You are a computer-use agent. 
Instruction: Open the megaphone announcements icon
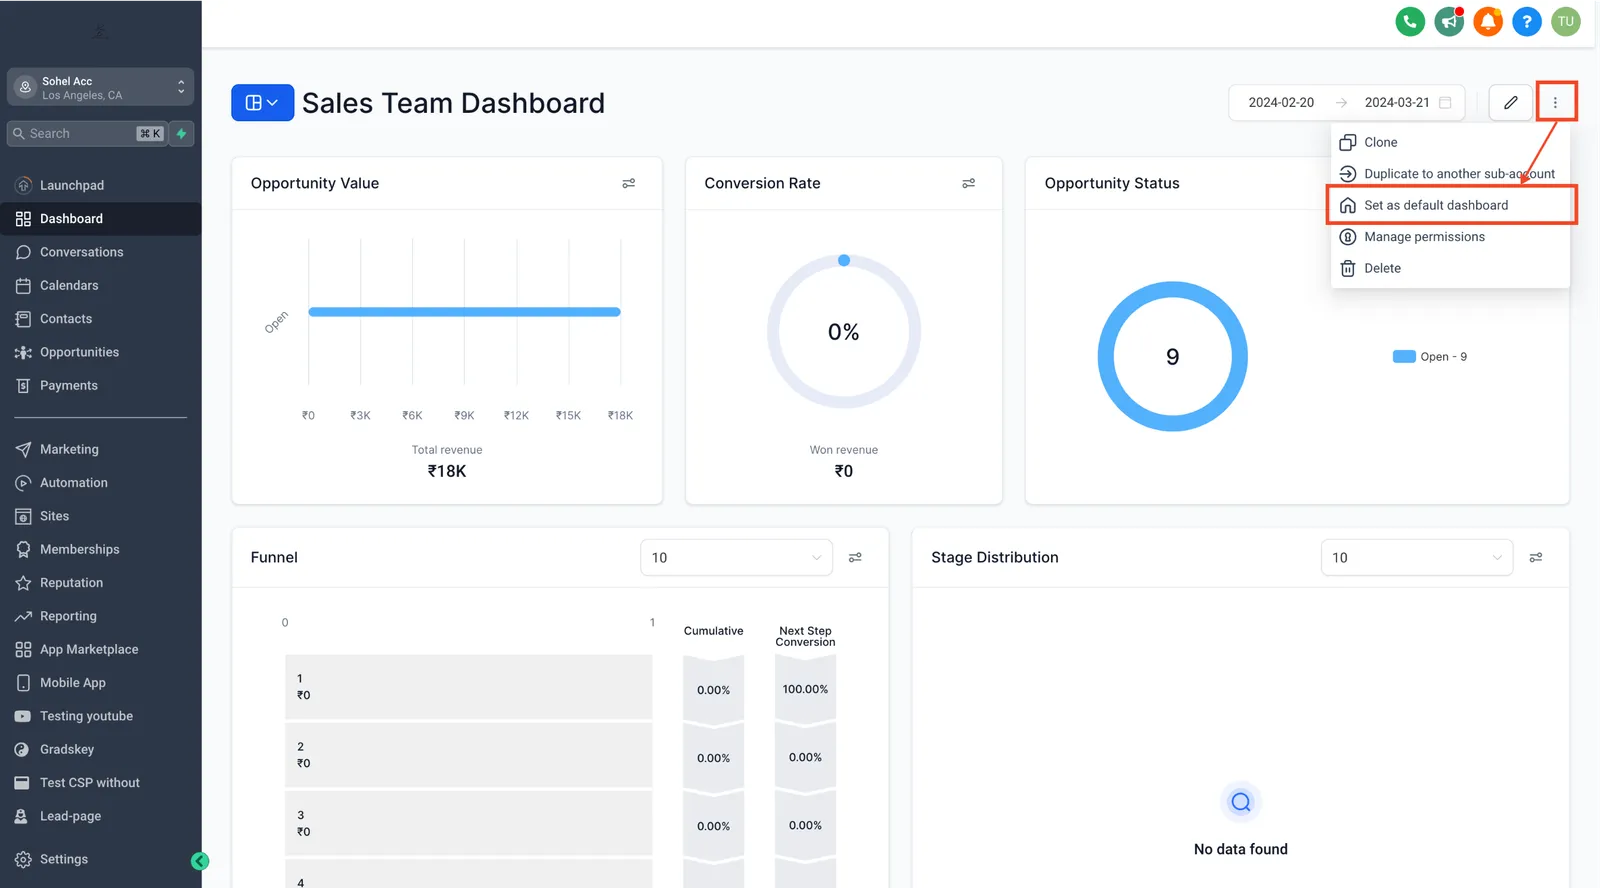pos(1449,21)
